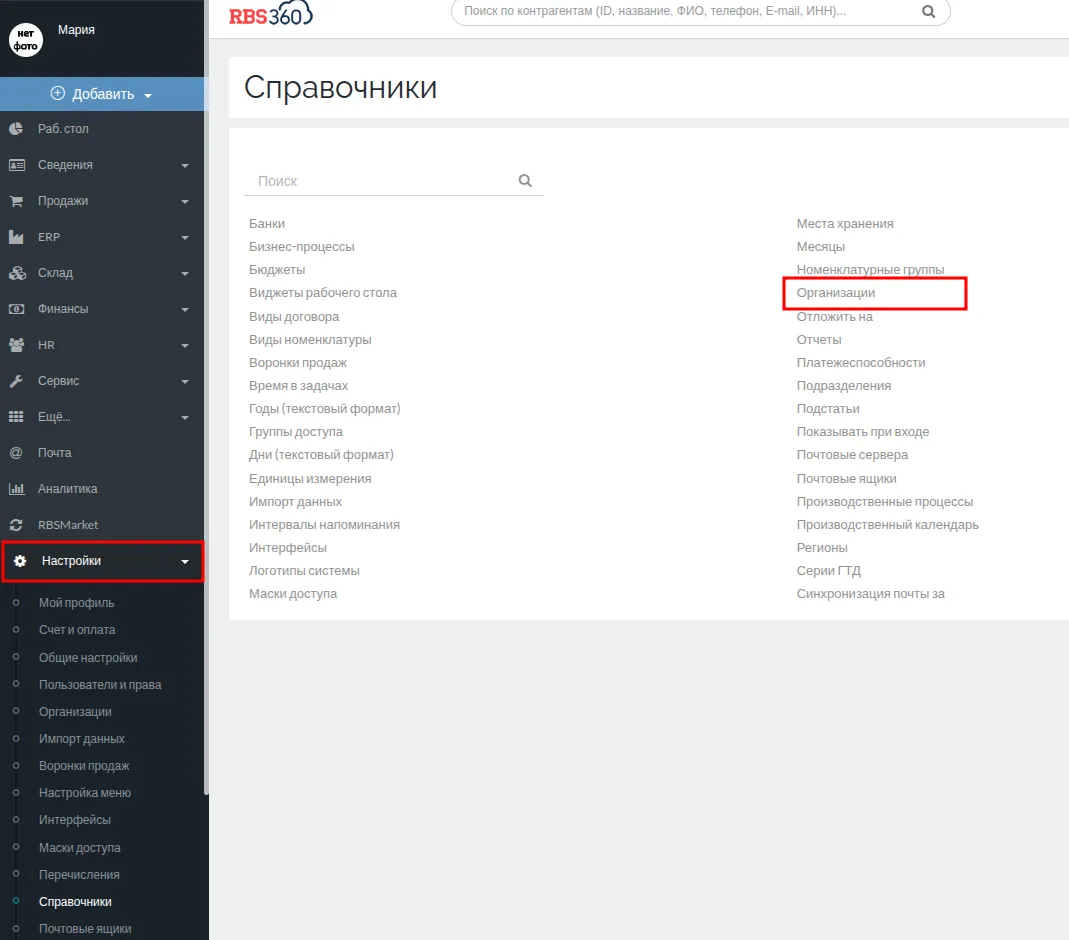
Task: Click the people icon next to HR
Action: (16, 345)
